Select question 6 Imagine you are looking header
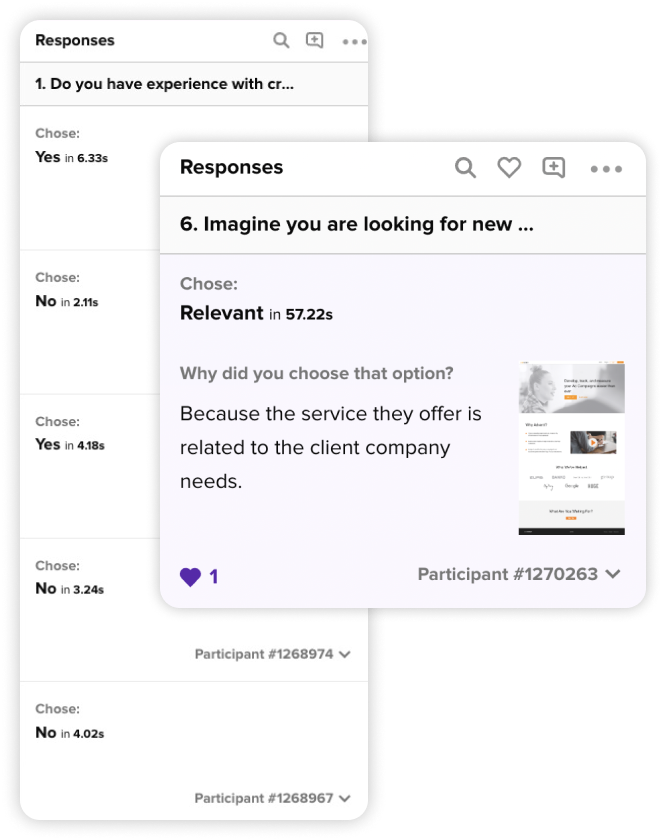662x840 pixels. click(x=403, y=224)
